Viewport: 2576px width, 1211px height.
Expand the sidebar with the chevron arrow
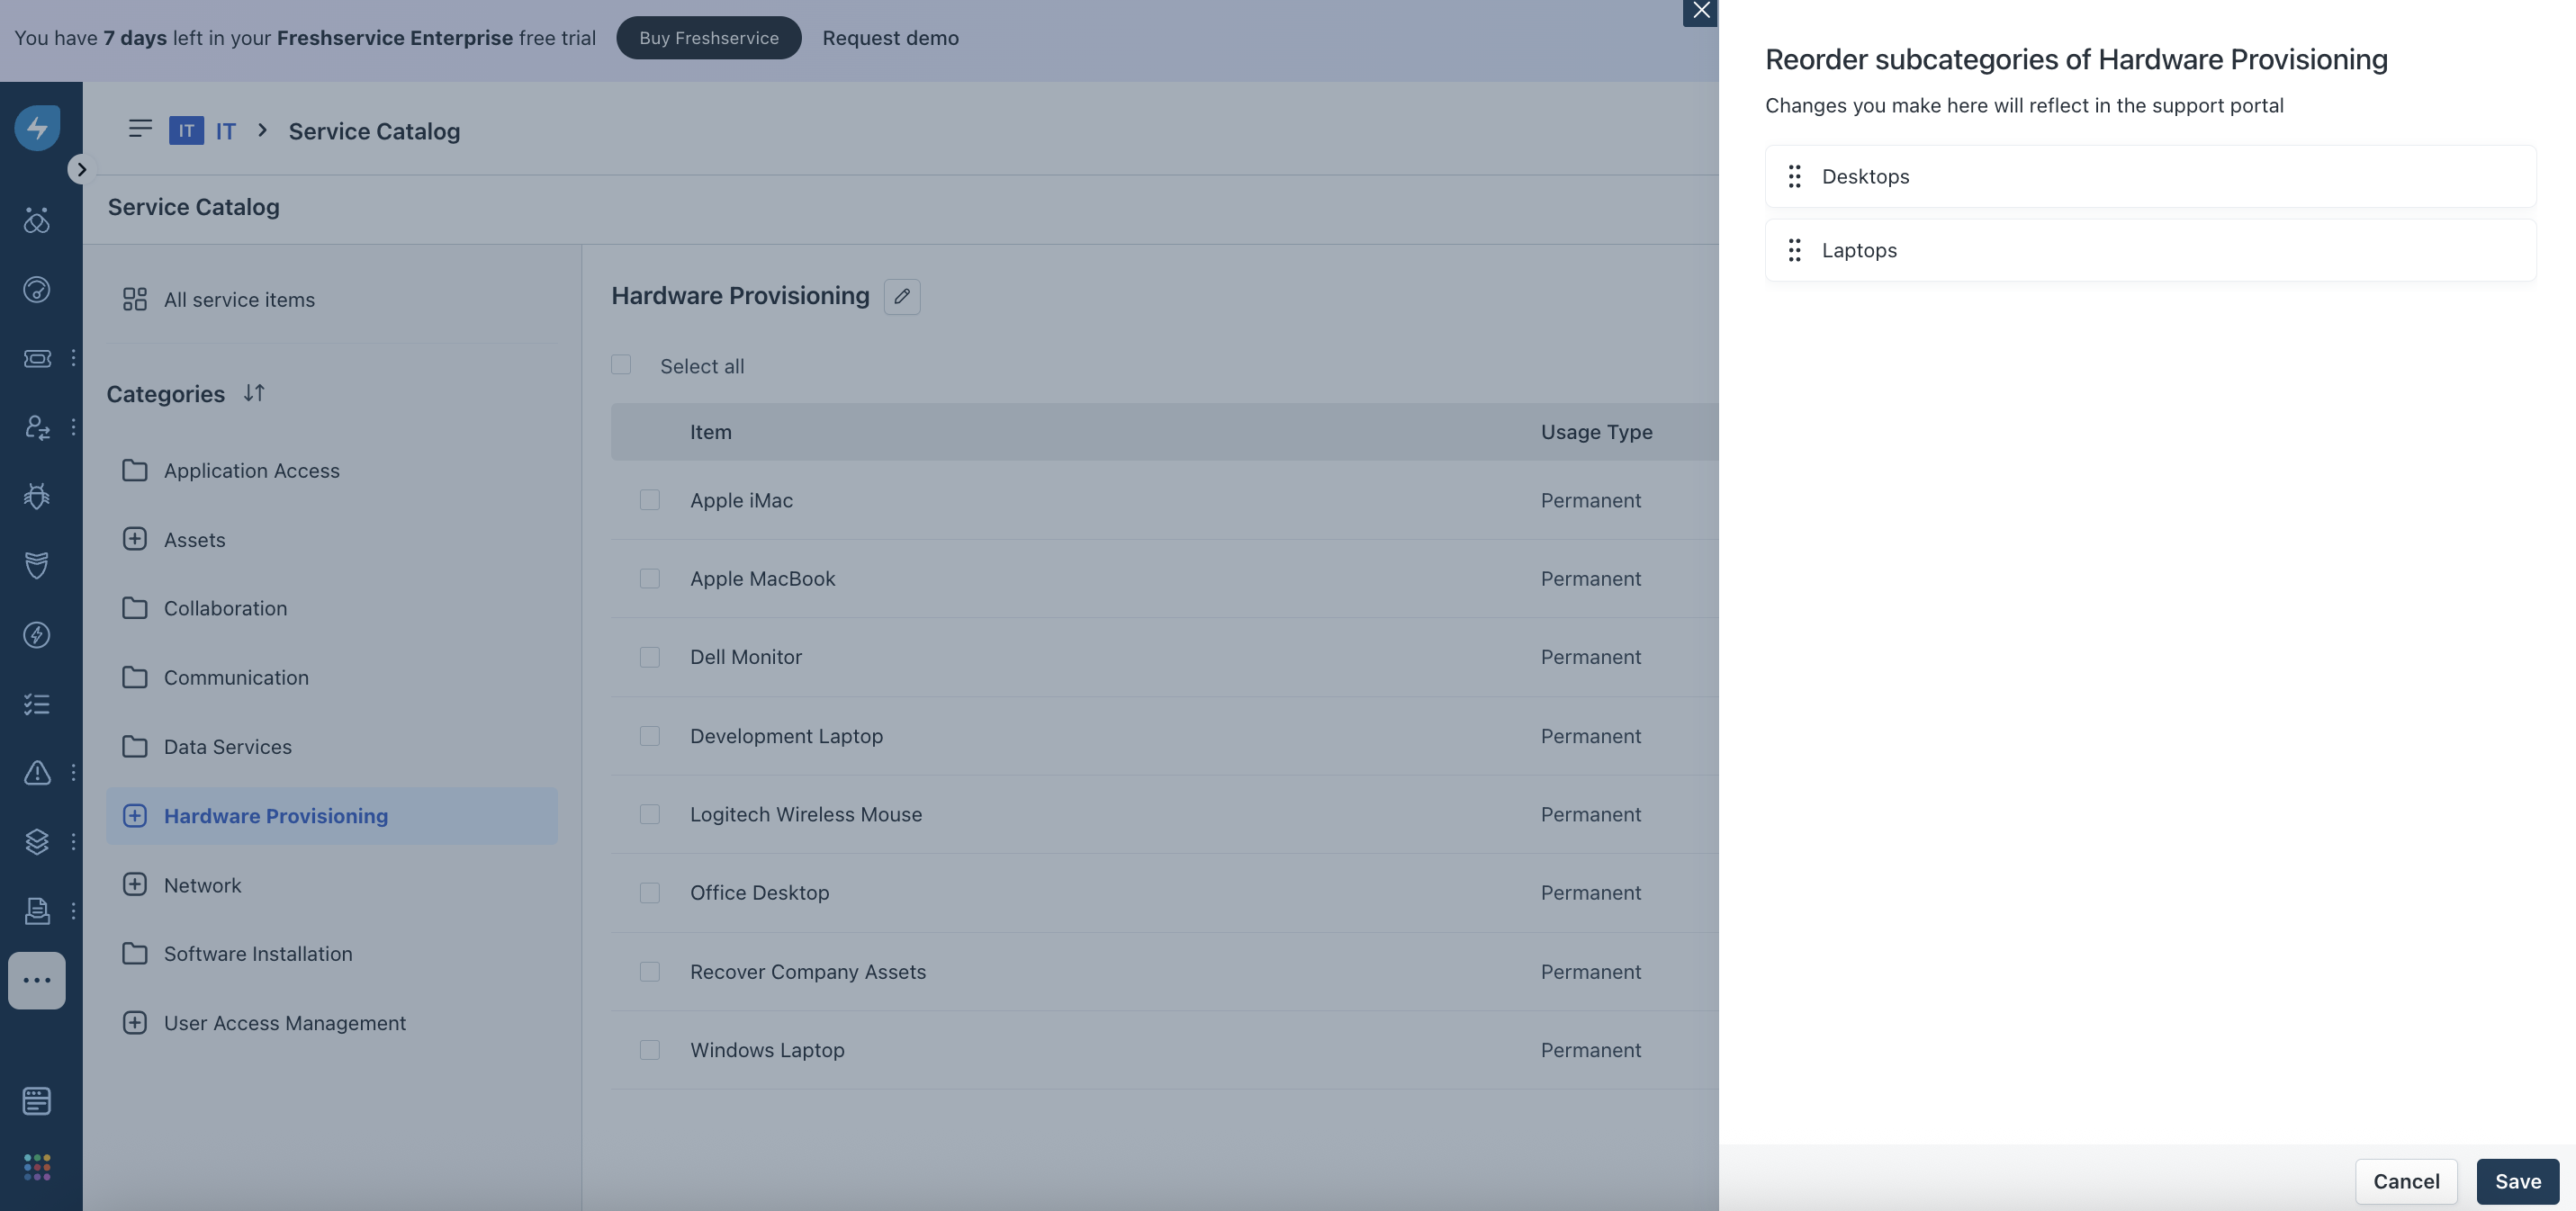pyautogui.click(x=81, y=170)
